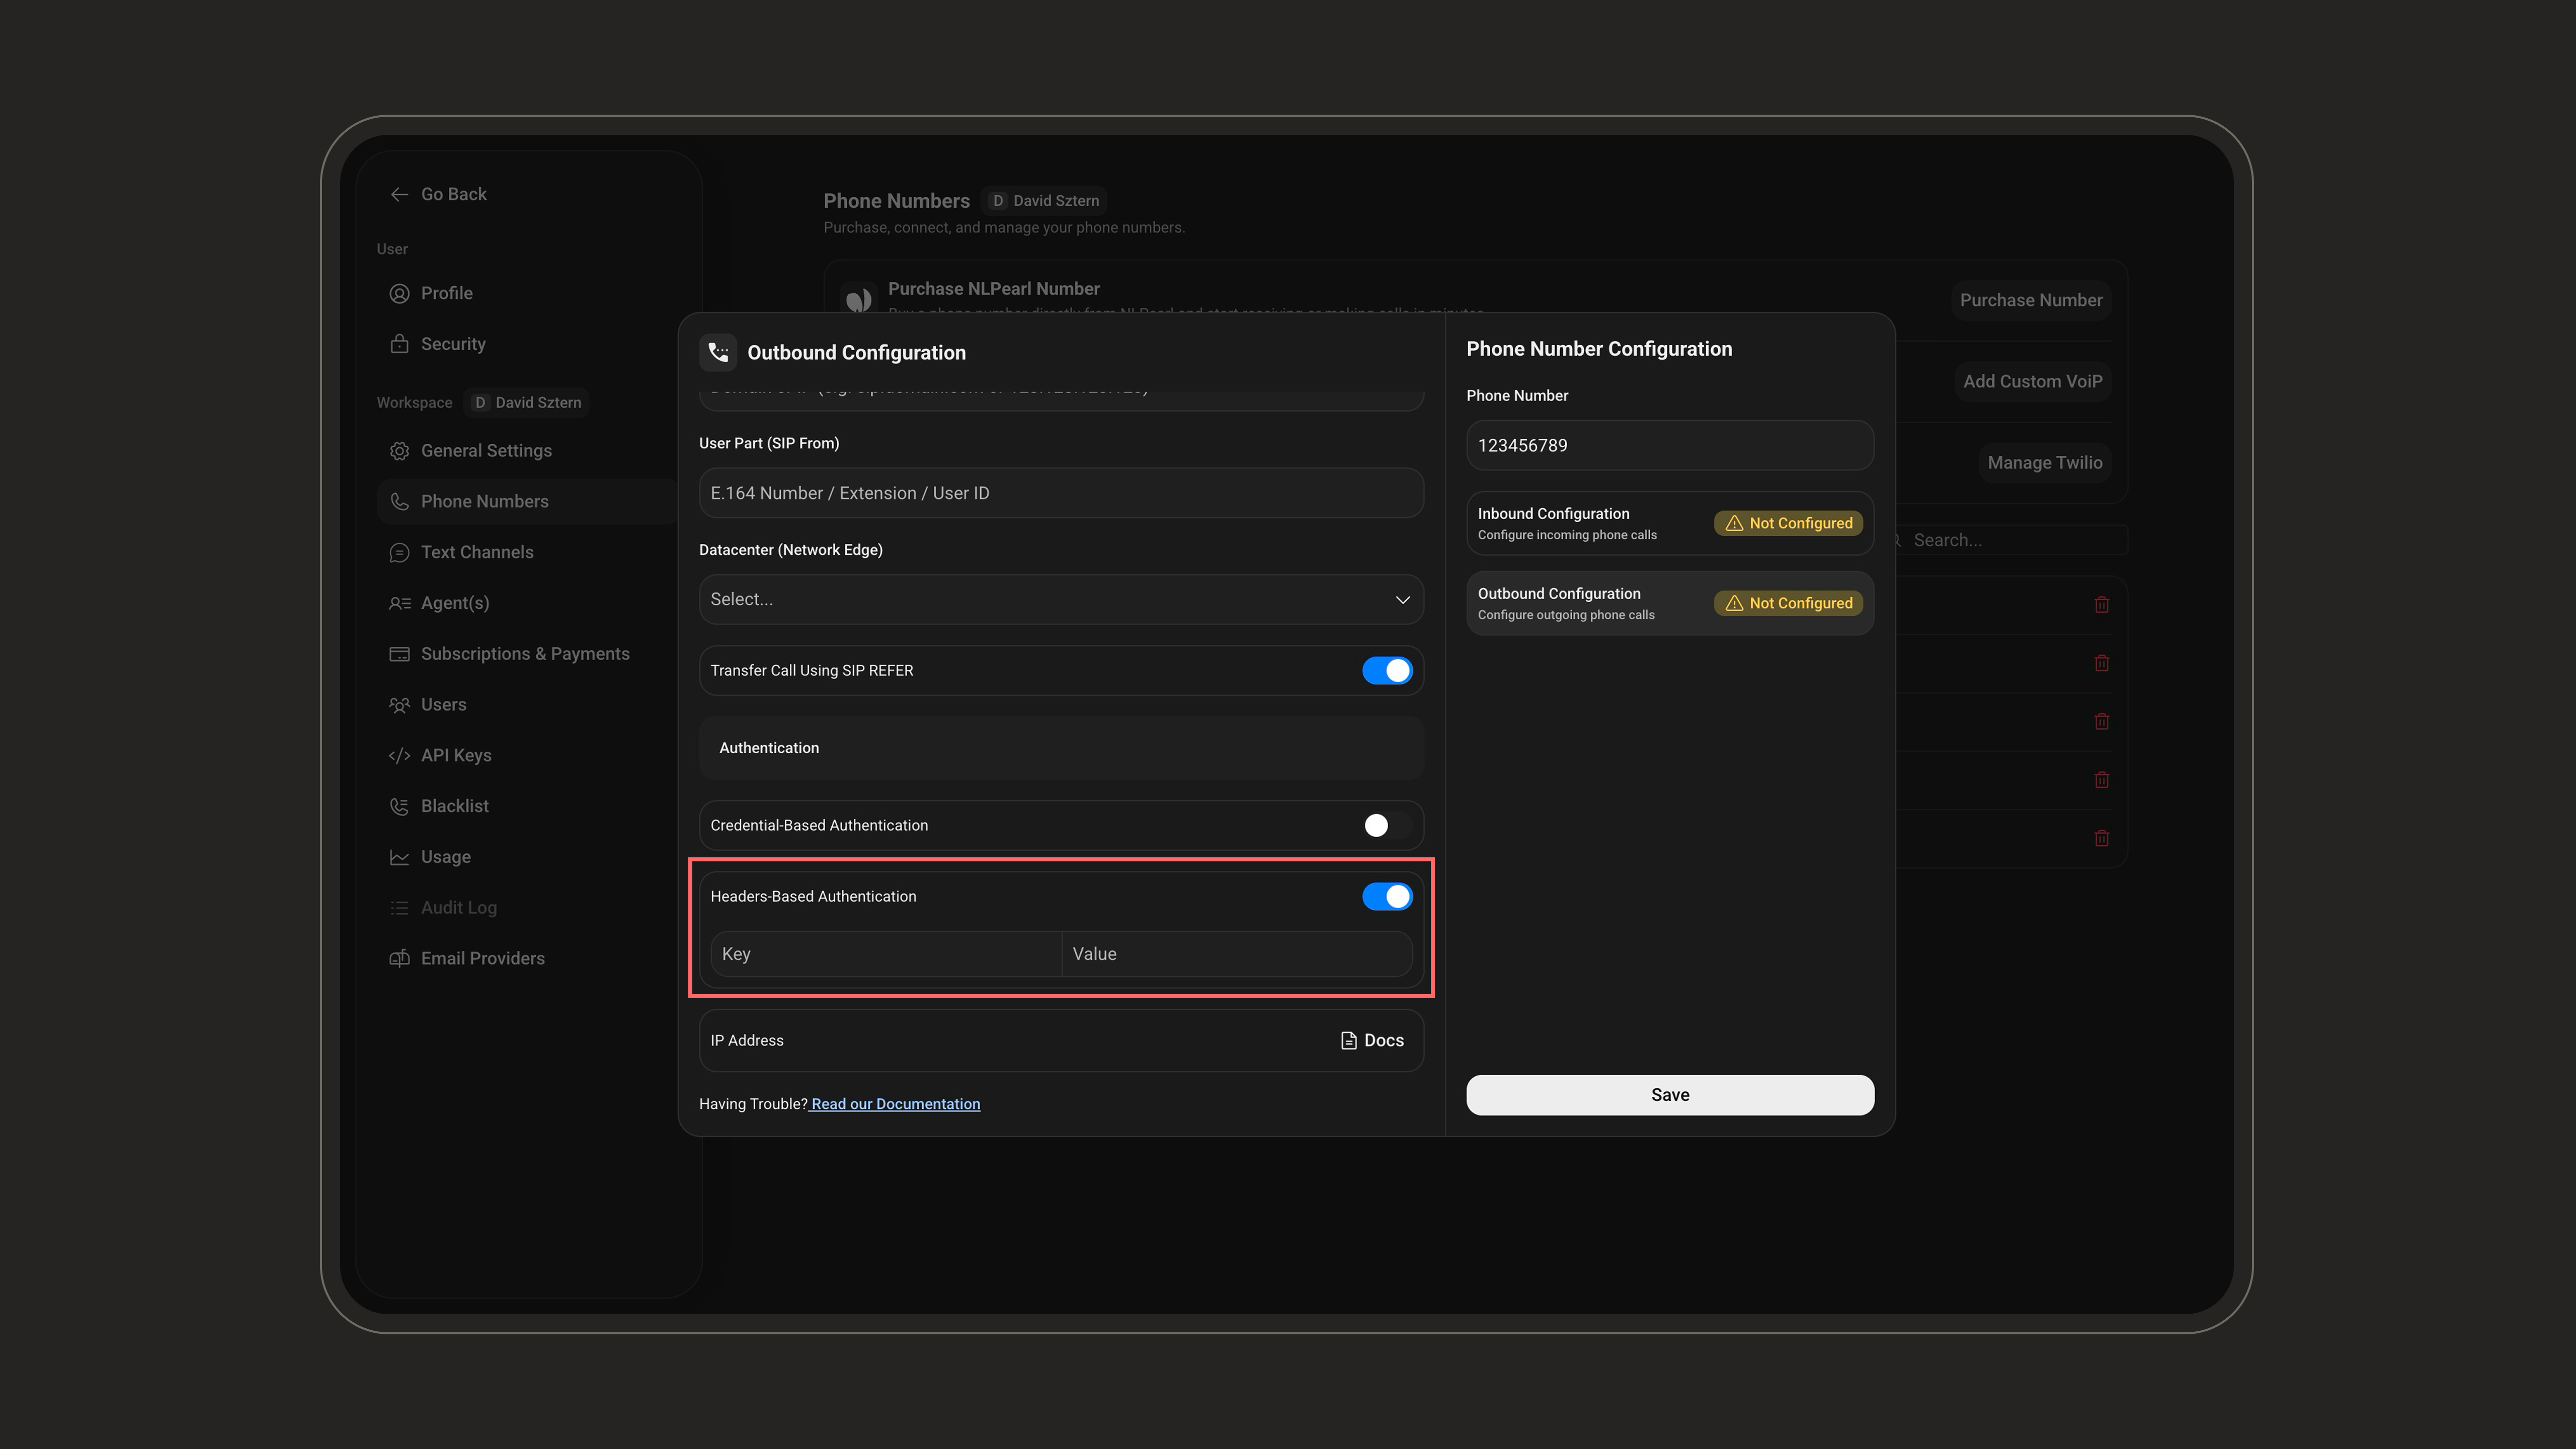Screen dimensions: 2576x1449
Task: Click the Manage Twilio button
Action: click(2044, 463)
